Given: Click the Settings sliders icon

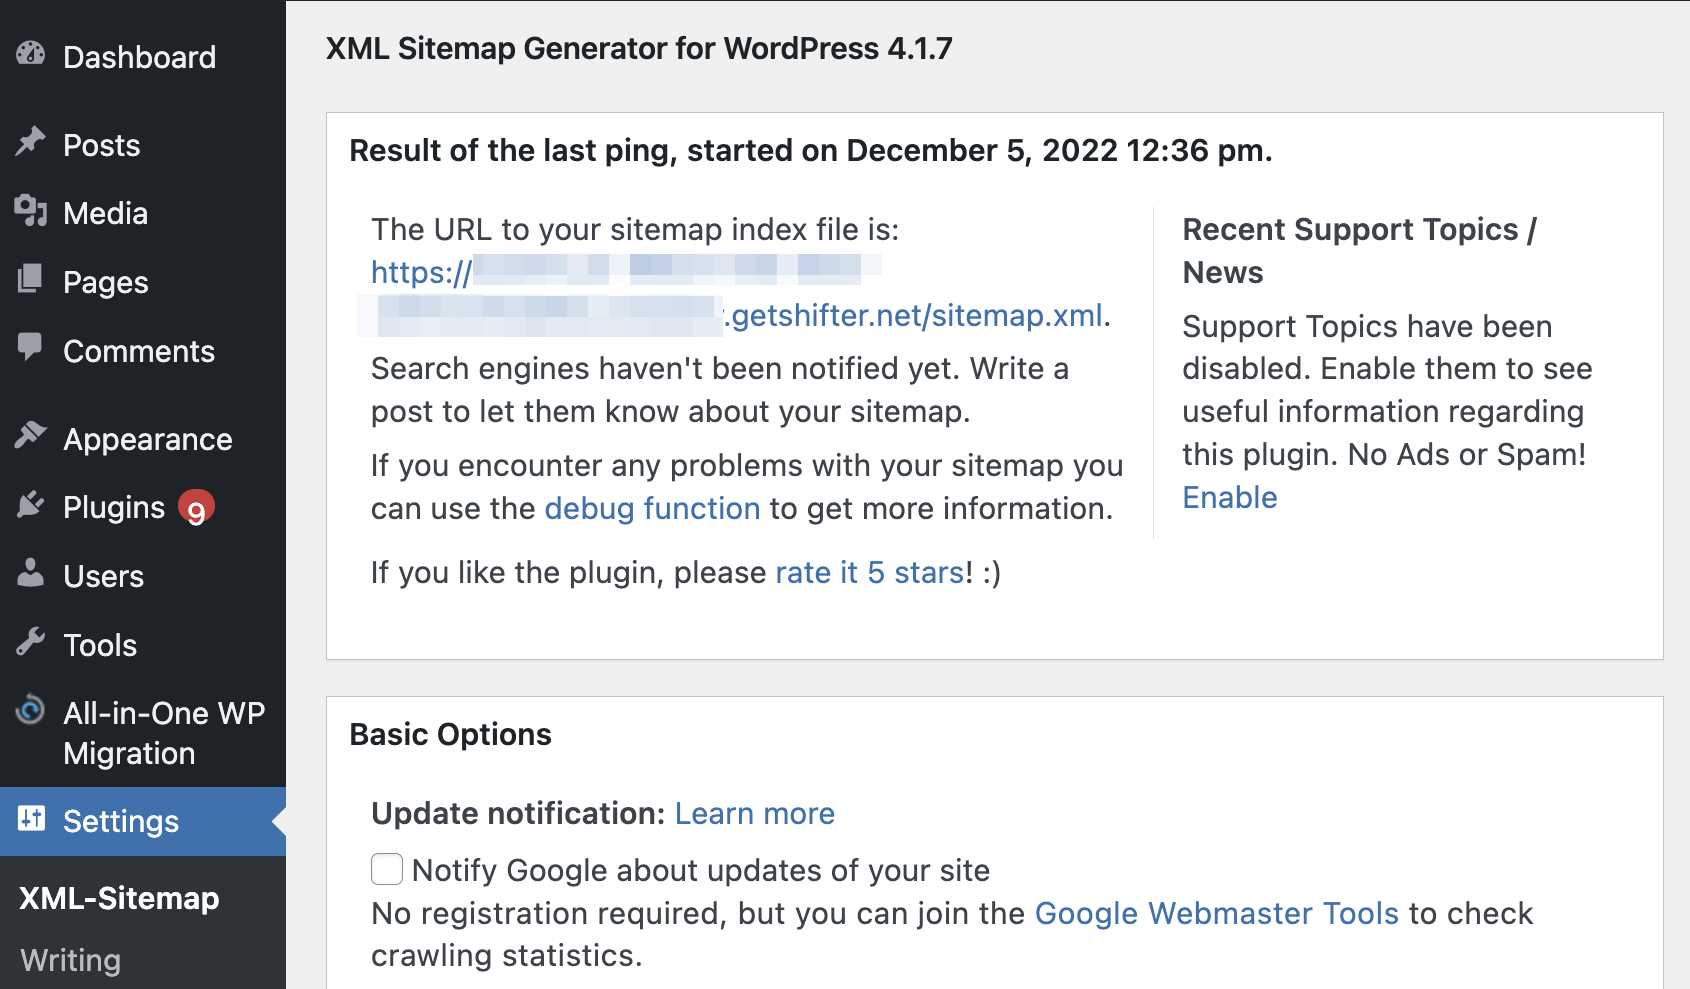Looking at the screenshot, I should [x=31, y=819].
